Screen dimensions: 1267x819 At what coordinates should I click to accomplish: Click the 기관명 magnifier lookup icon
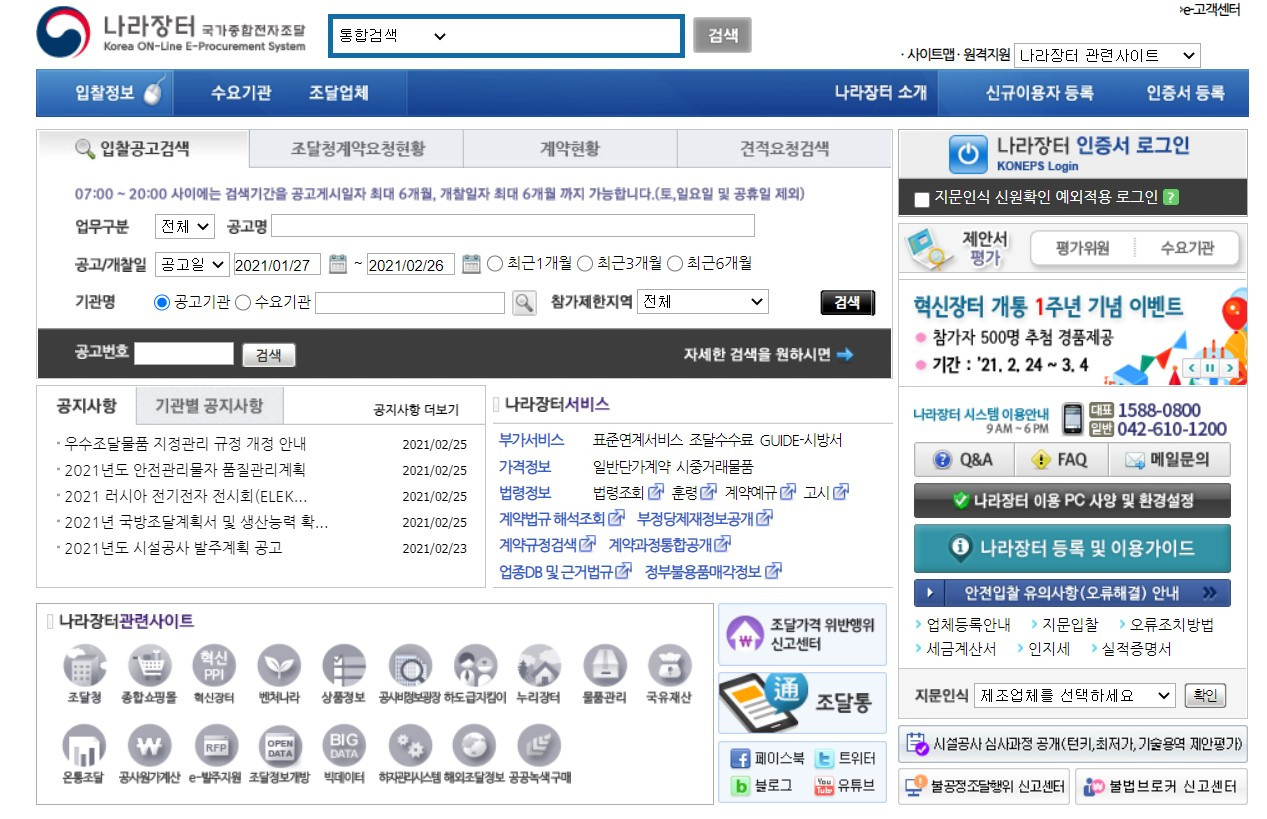click(524, 302)
